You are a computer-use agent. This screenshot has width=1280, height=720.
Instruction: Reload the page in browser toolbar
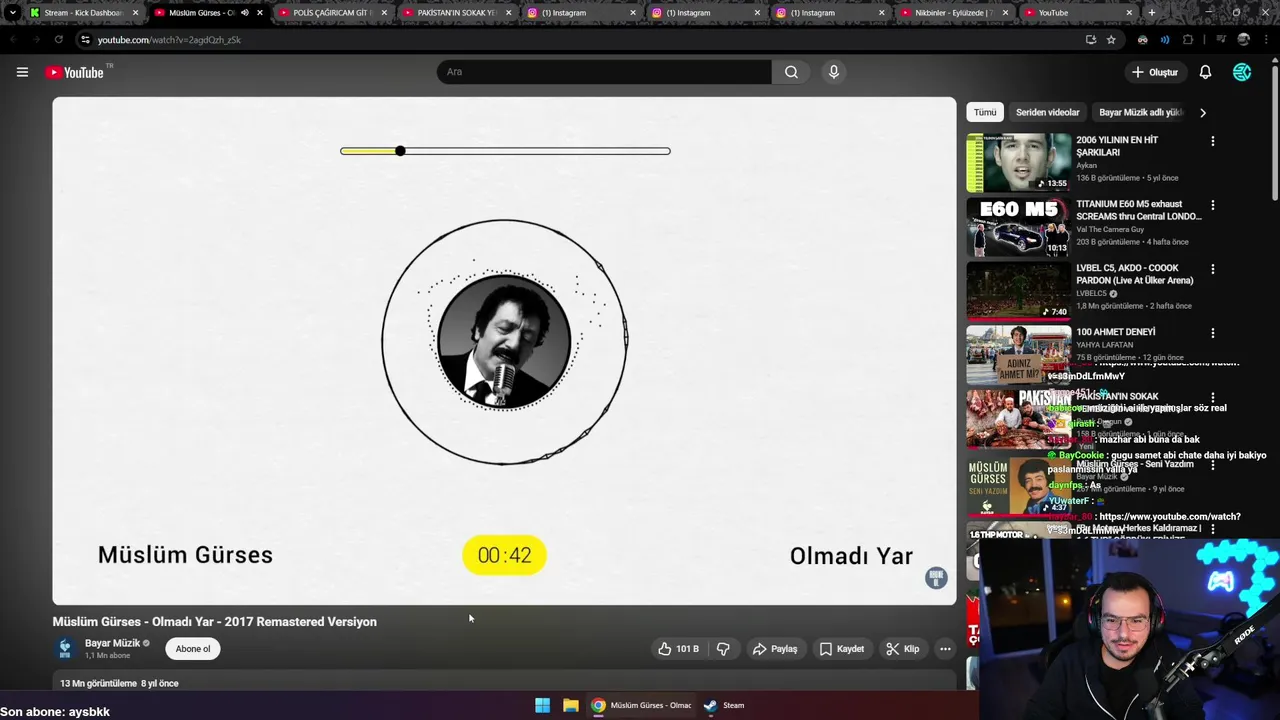pos(58,40)
